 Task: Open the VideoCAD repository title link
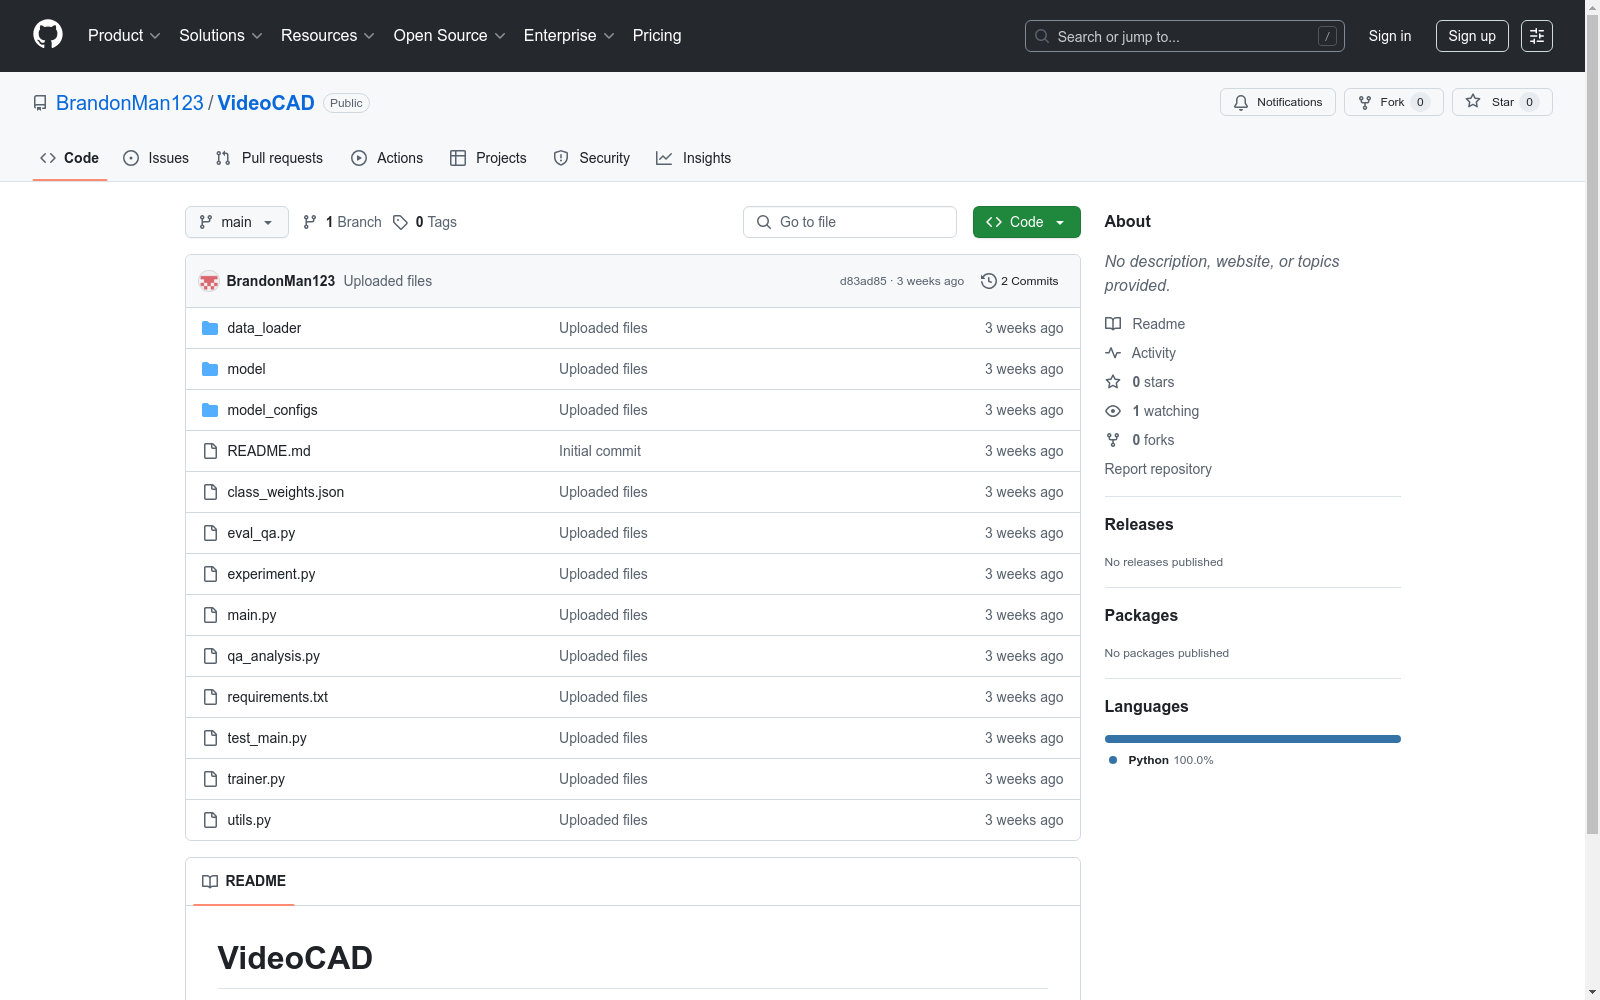266,103
